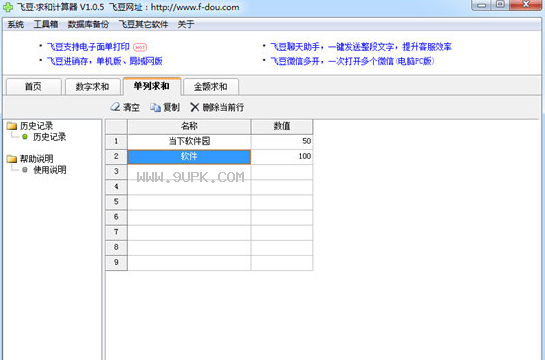Click the table's top-left corner select-all cell
The width and height of the screenshot is (545, 360).
tap(116, 126)
